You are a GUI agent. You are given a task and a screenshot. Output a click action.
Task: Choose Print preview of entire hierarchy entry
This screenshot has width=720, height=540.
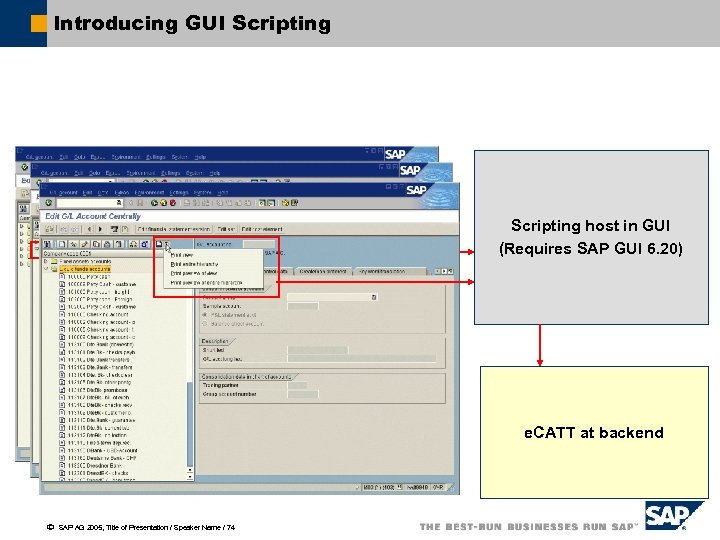(206, 283)
